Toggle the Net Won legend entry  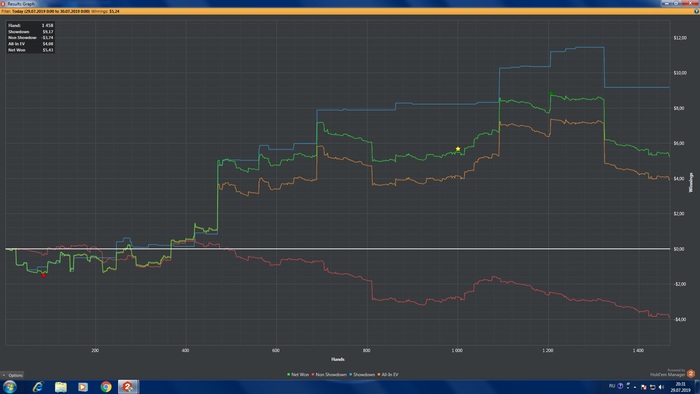(x=298, y=375)
